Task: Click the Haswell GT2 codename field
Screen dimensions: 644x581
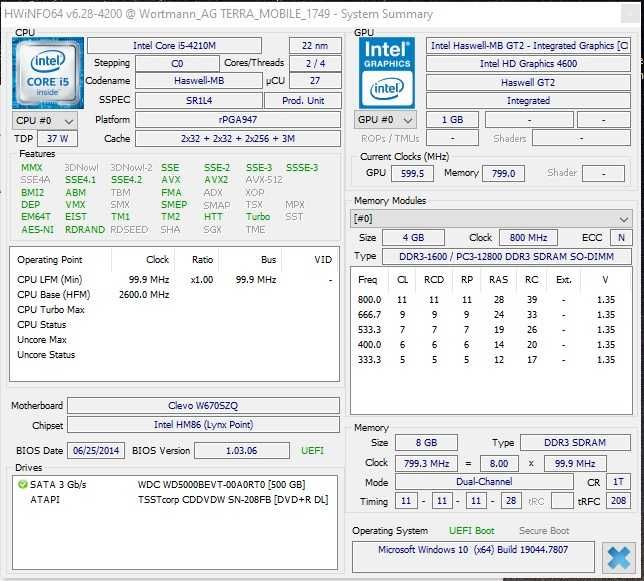Action: [x=528, y=83]
